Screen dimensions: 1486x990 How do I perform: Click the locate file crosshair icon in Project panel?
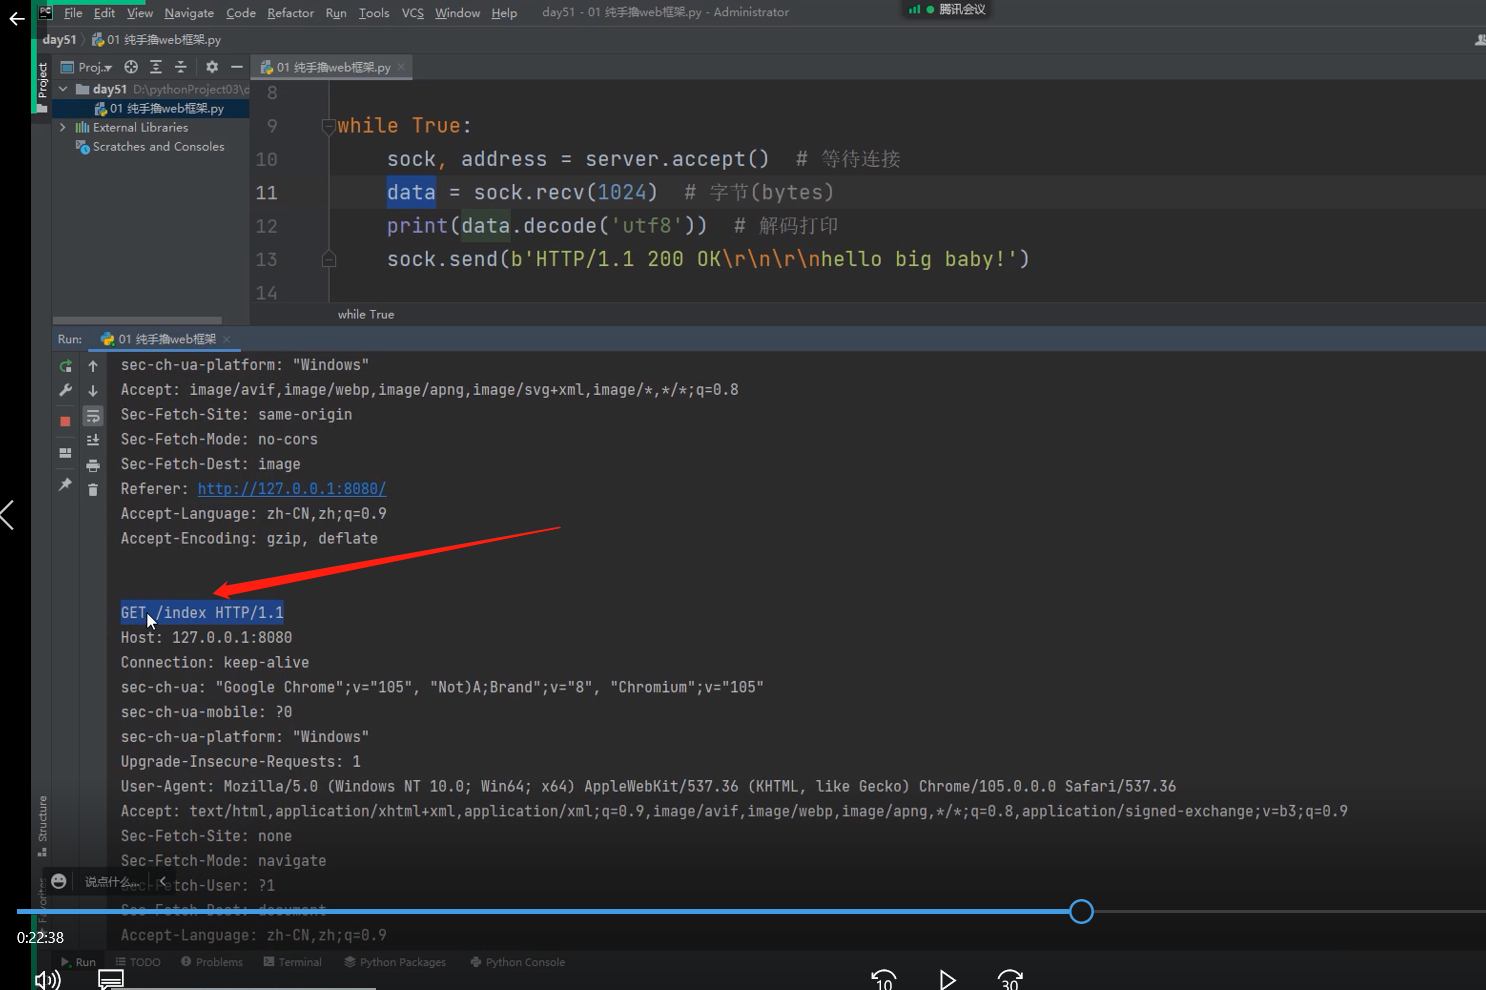pos(131,67)
